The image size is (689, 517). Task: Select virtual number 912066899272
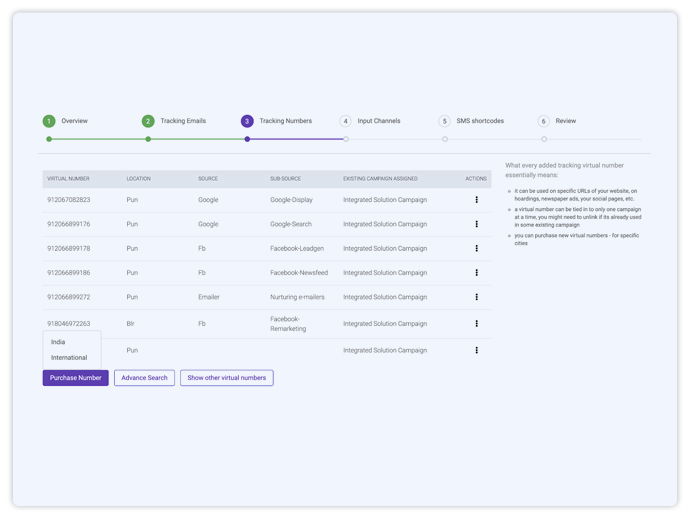[x=69, y=297]
